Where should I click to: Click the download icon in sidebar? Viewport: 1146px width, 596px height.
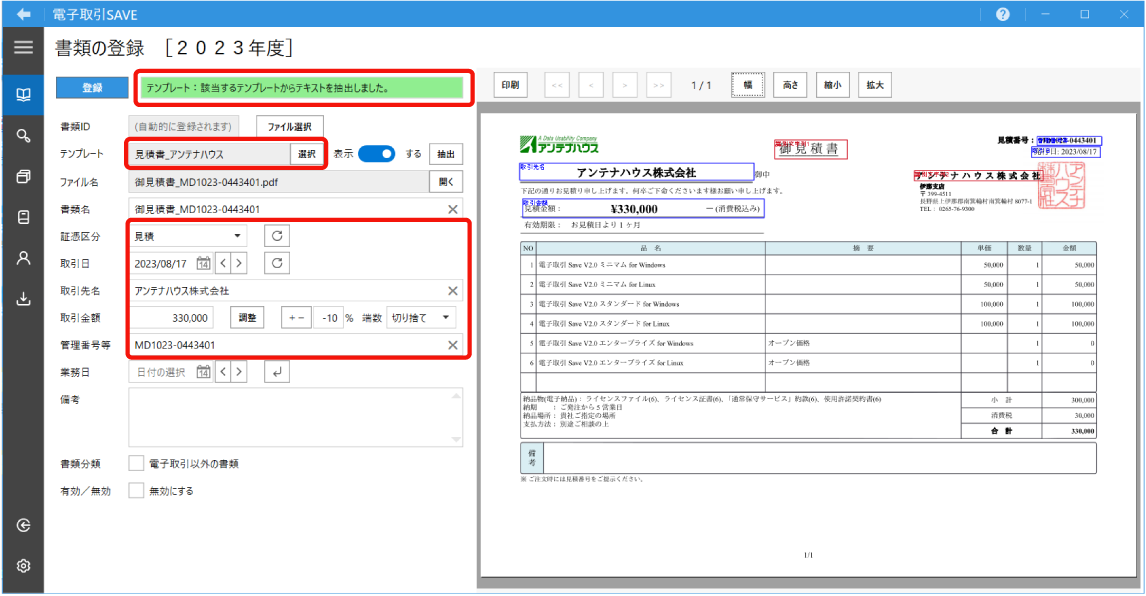23,298
